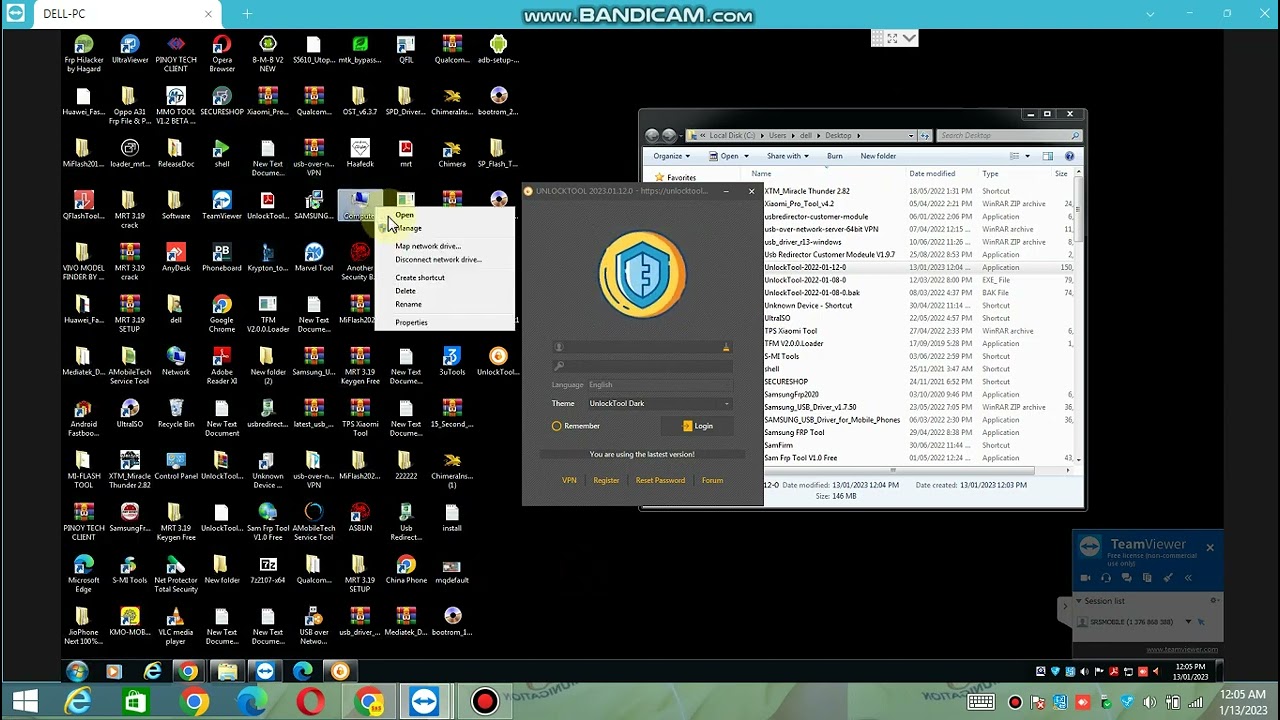Select the ASBUN desktop shortcut
Image resolution: width=1280 pixels, height=720 pixels.
(x=360, y=518)
